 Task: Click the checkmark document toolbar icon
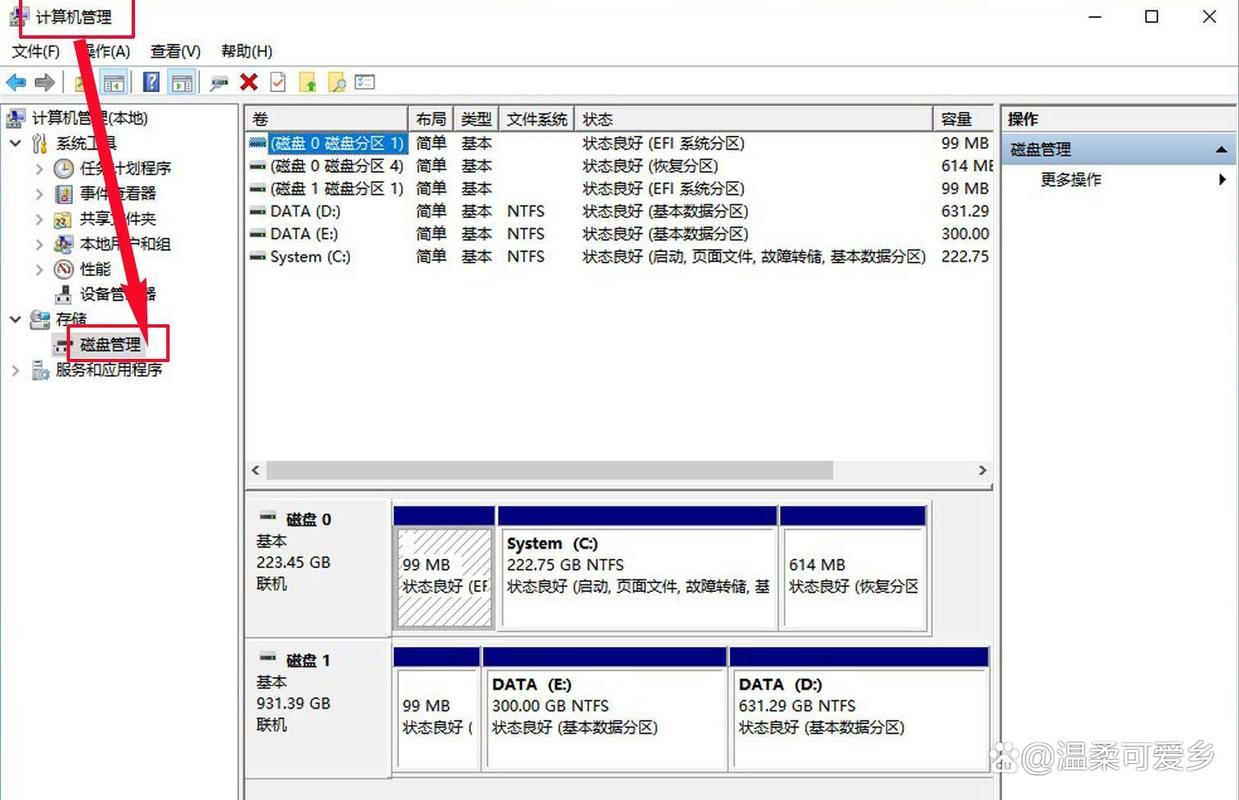[x=276, y=82]
